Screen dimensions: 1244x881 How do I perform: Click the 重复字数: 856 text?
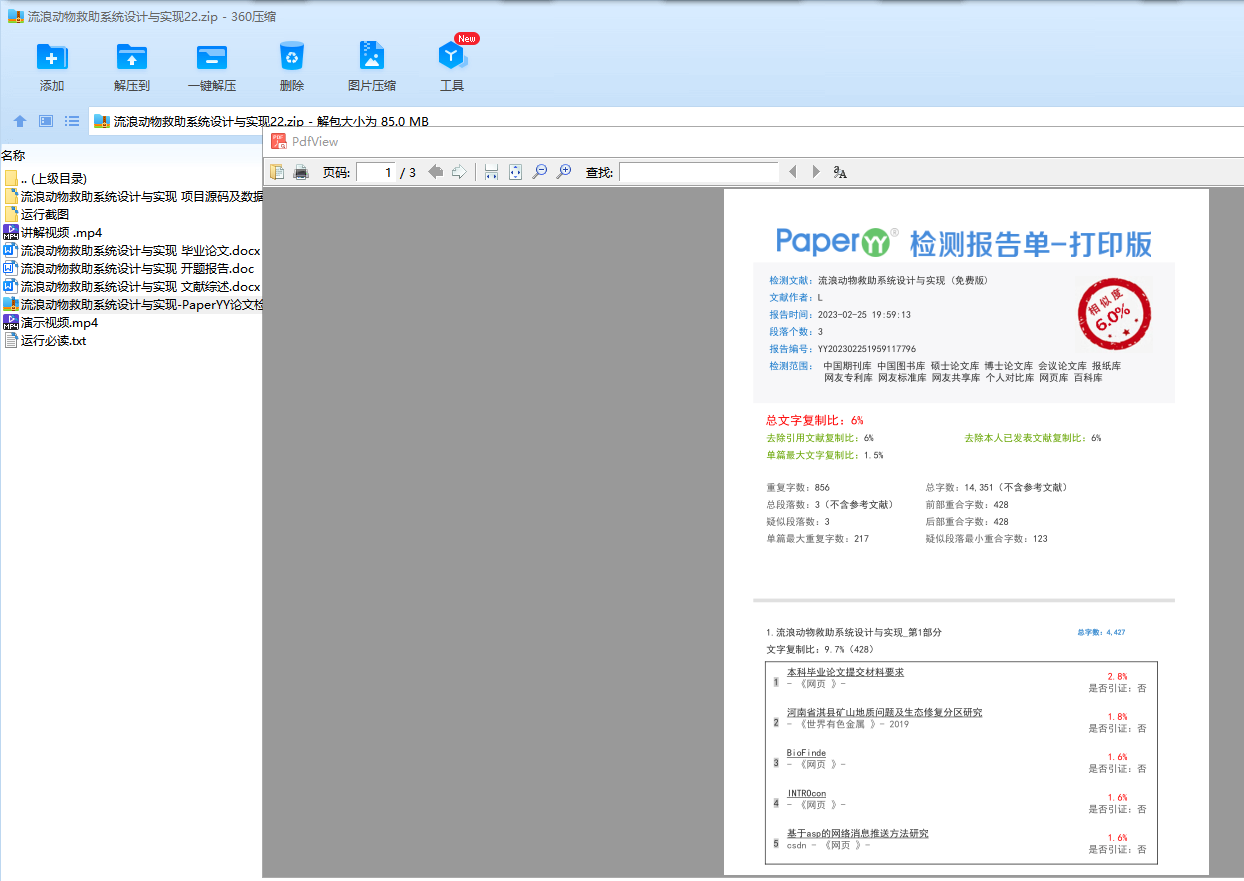pyautogui.click(x=798, y=487)
